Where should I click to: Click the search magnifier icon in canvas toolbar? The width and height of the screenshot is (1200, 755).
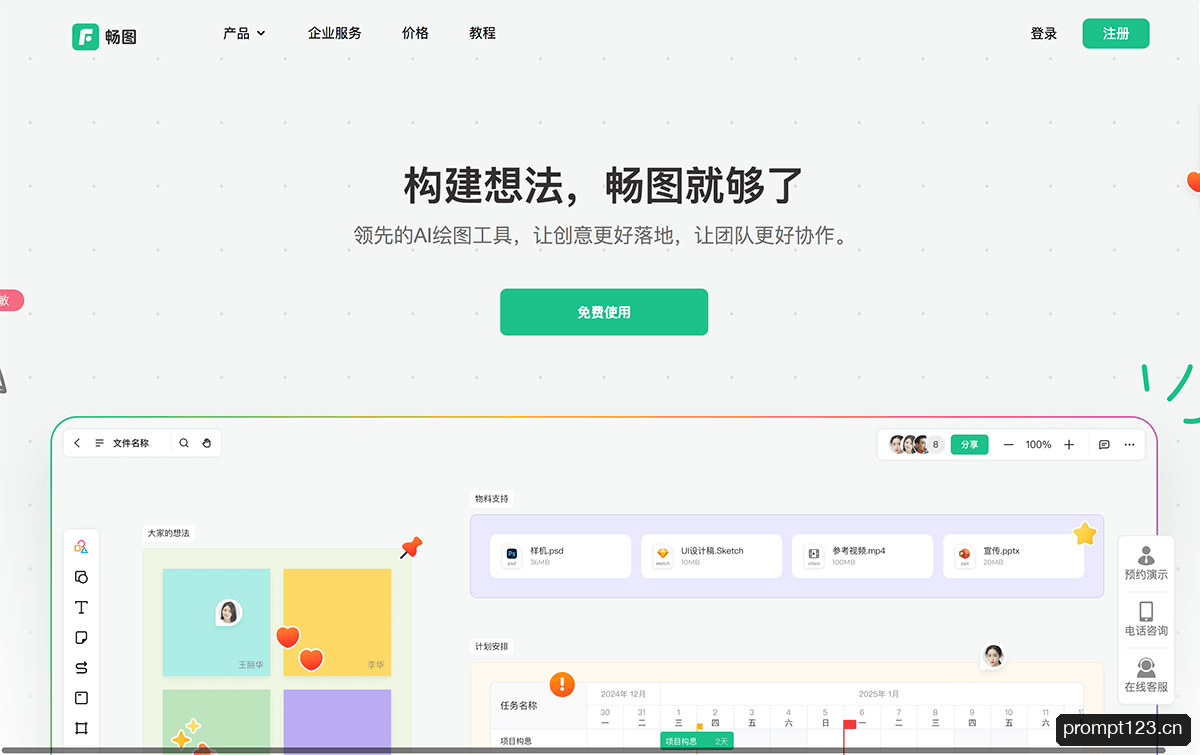pos(184,443)
